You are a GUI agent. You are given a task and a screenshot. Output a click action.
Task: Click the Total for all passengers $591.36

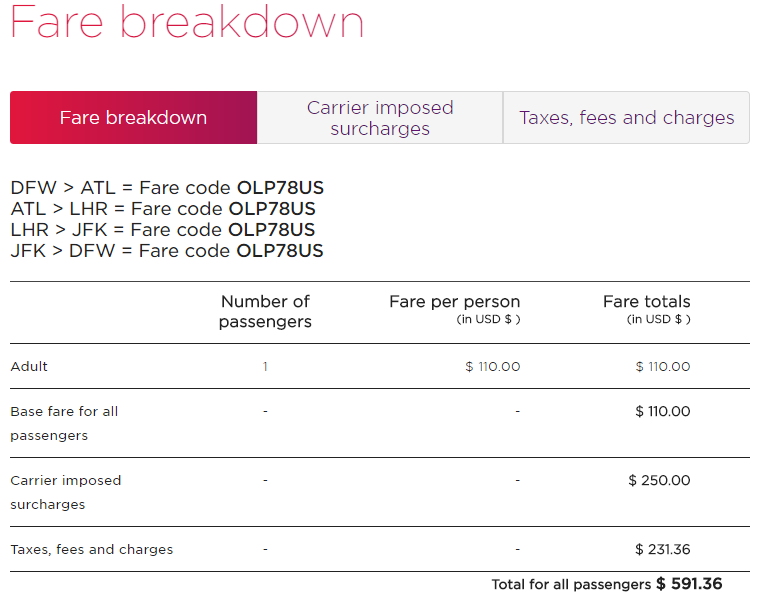click(x=607, y=584)
